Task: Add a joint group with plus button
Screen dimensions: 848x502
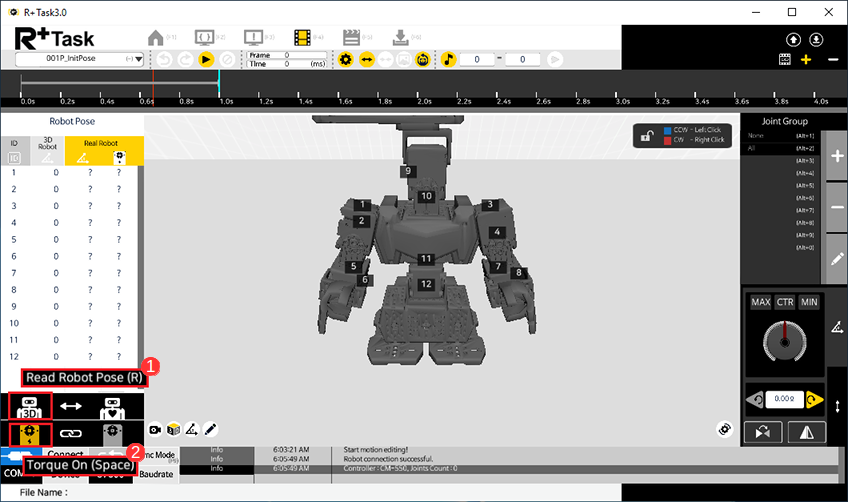Action: click(x=838, y=157)
